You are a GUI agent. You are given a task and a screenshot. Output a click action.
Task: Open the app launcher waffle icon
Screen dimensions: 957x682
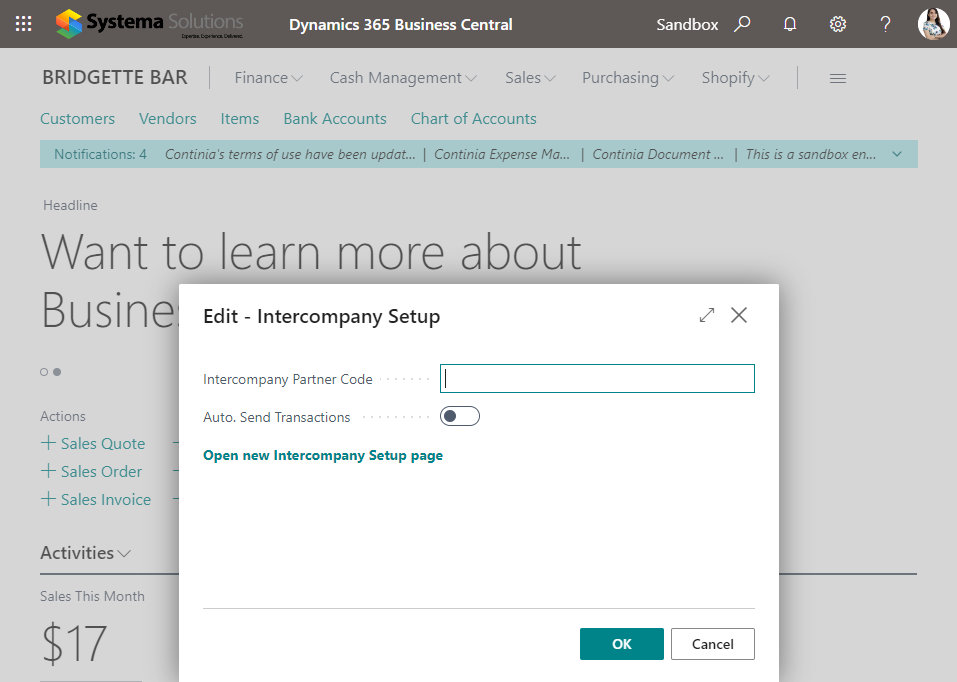coord(24,24)
